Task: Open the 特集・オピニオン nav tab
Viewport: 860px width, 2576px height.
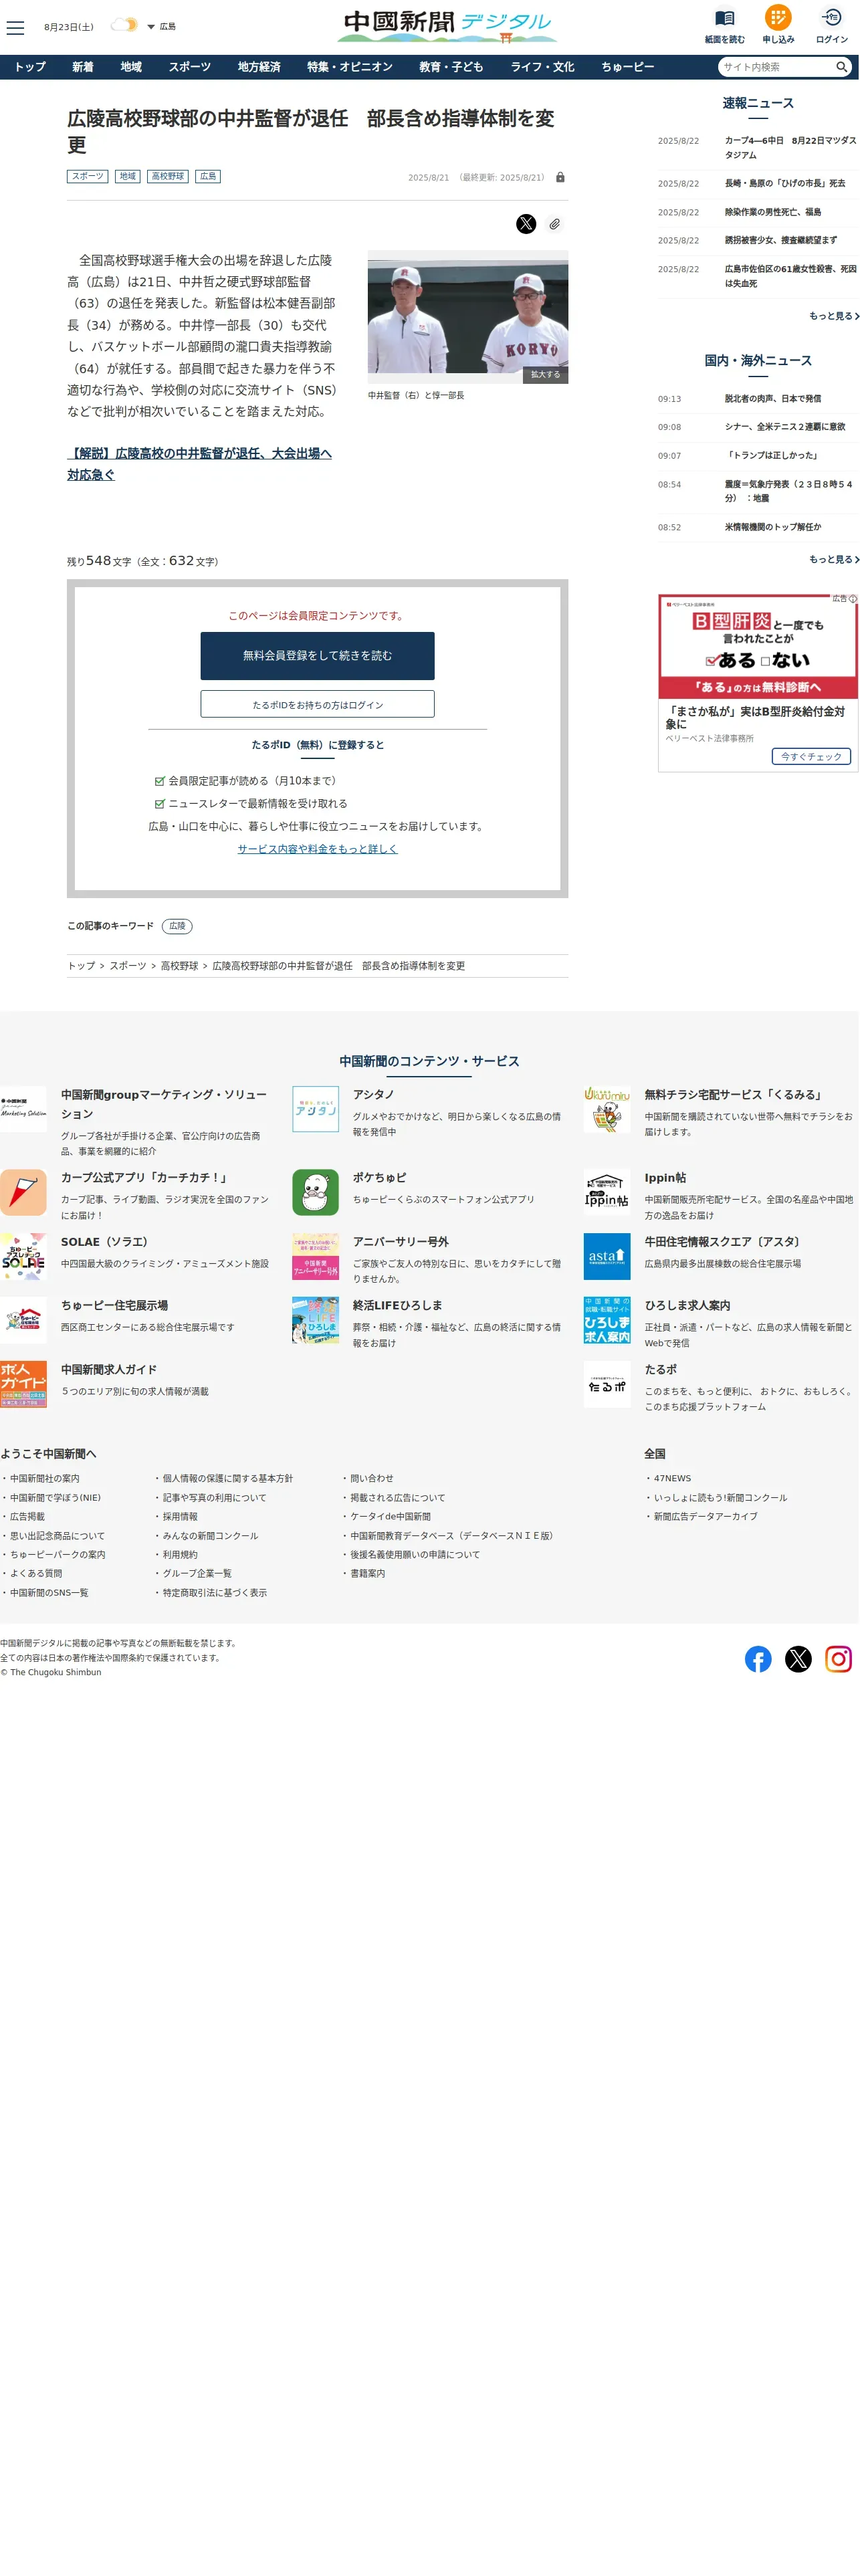Action: click(350, 67)
